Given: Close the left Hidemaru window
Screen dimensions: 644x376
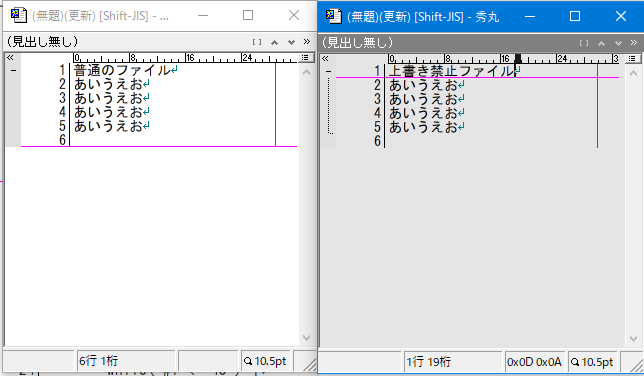Looking at the screenshot, I should pos(294,16).
